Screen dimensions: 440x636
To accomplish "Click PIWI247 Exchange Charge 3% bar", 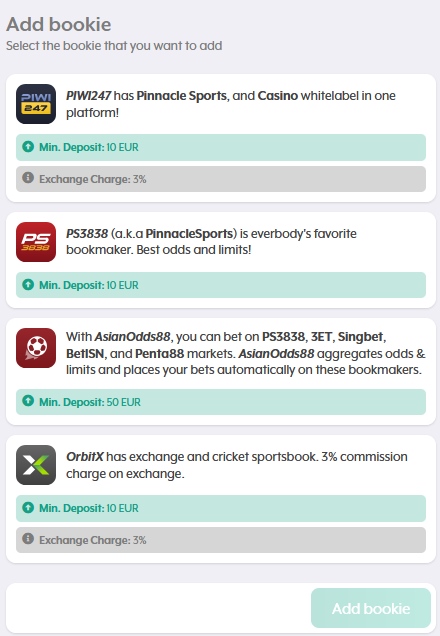I will tap(221, 179).
